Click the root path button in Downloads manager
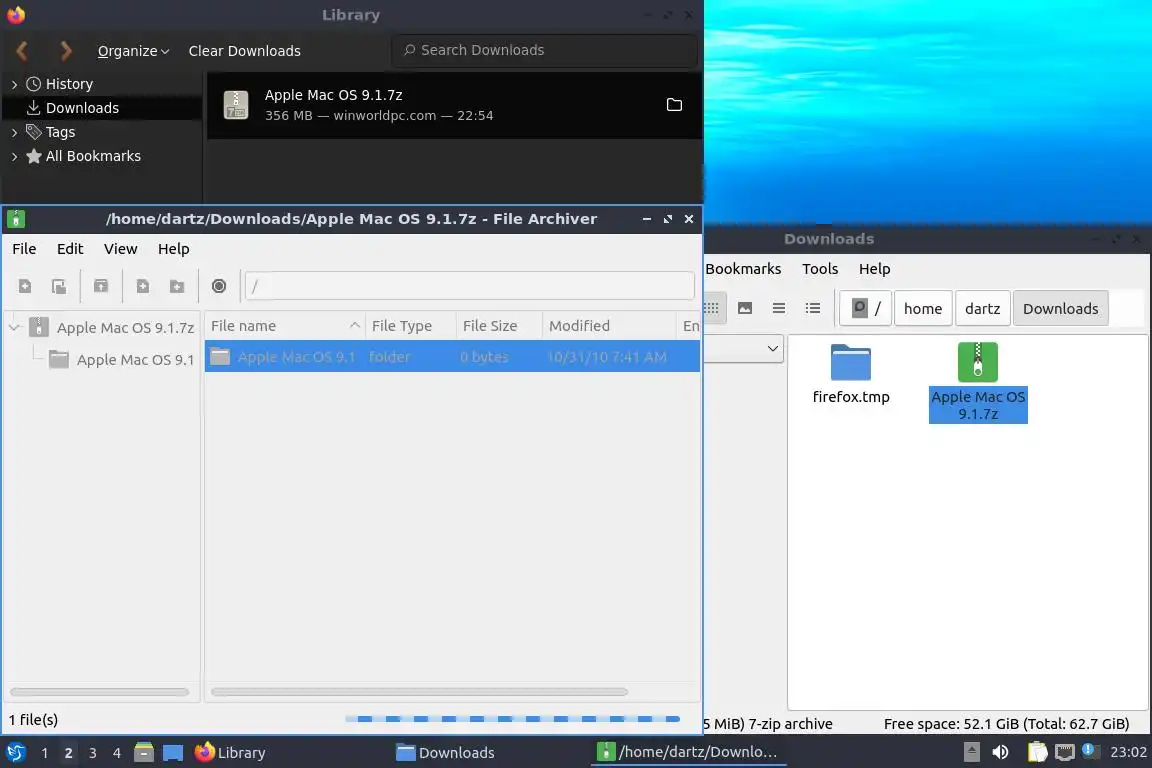This screenshot has height=768, width=1152. coord(865,308)
